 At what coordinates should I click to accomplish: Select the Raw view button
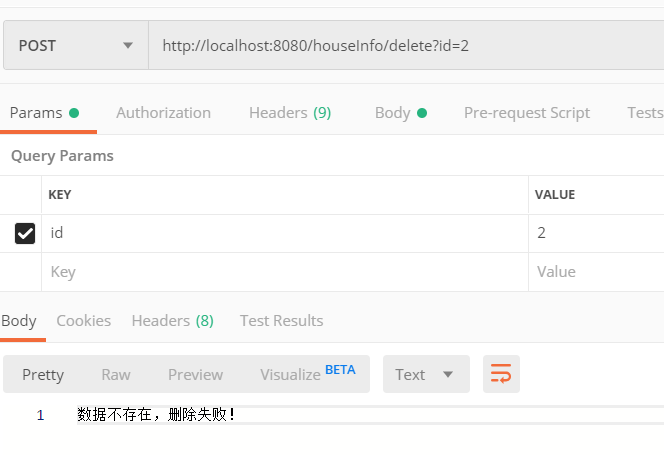[116, 375]
